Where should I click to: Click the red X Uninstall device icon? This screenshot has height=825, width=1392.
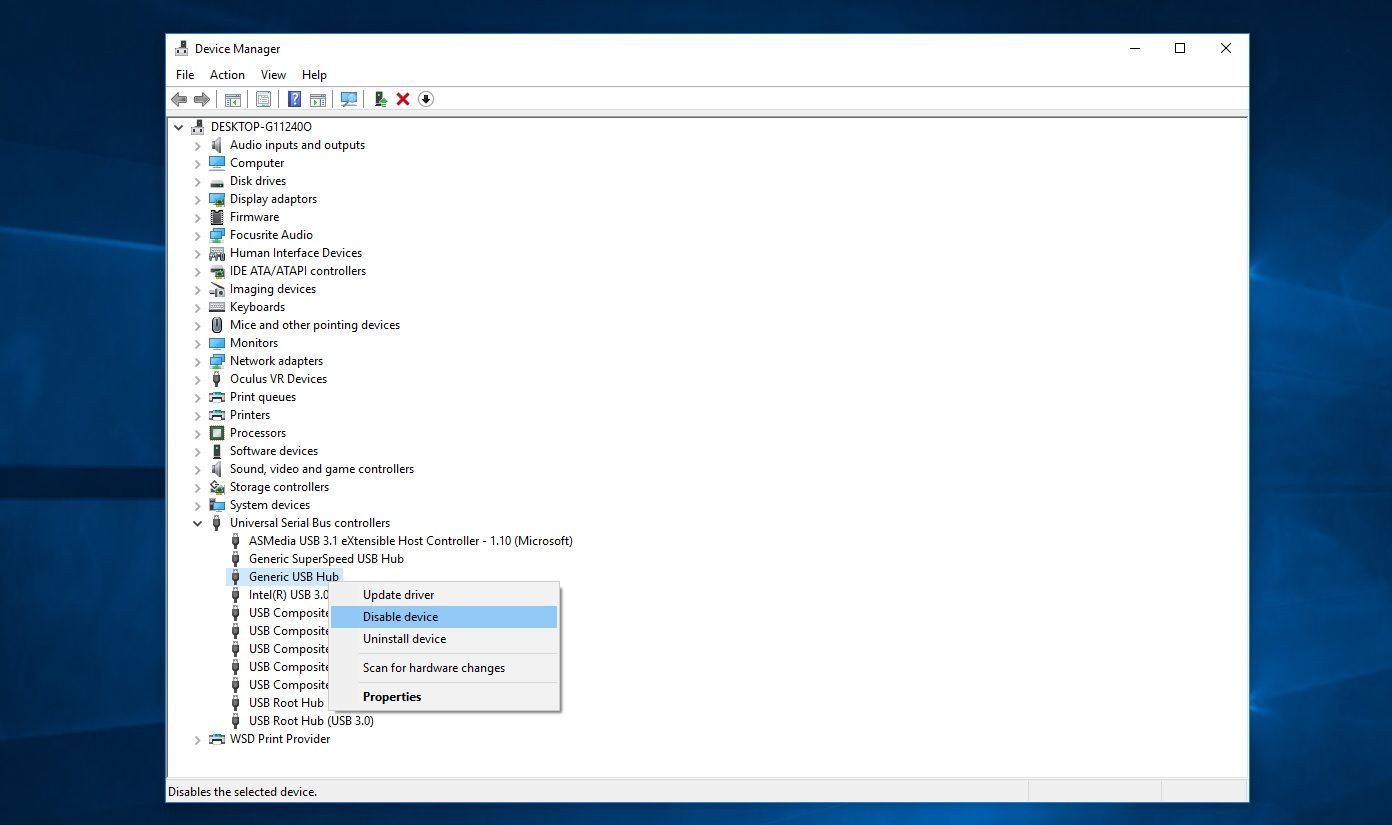click(403, 99)
